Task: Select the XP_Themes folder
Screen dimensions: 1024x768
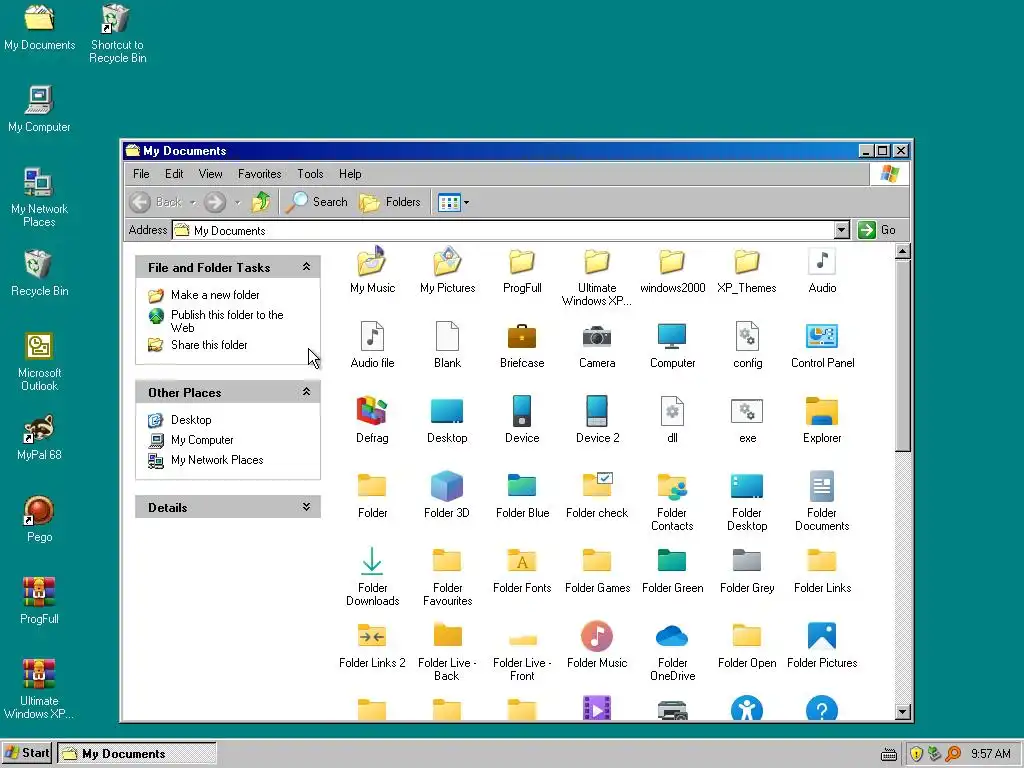Action: pos(747,262)
